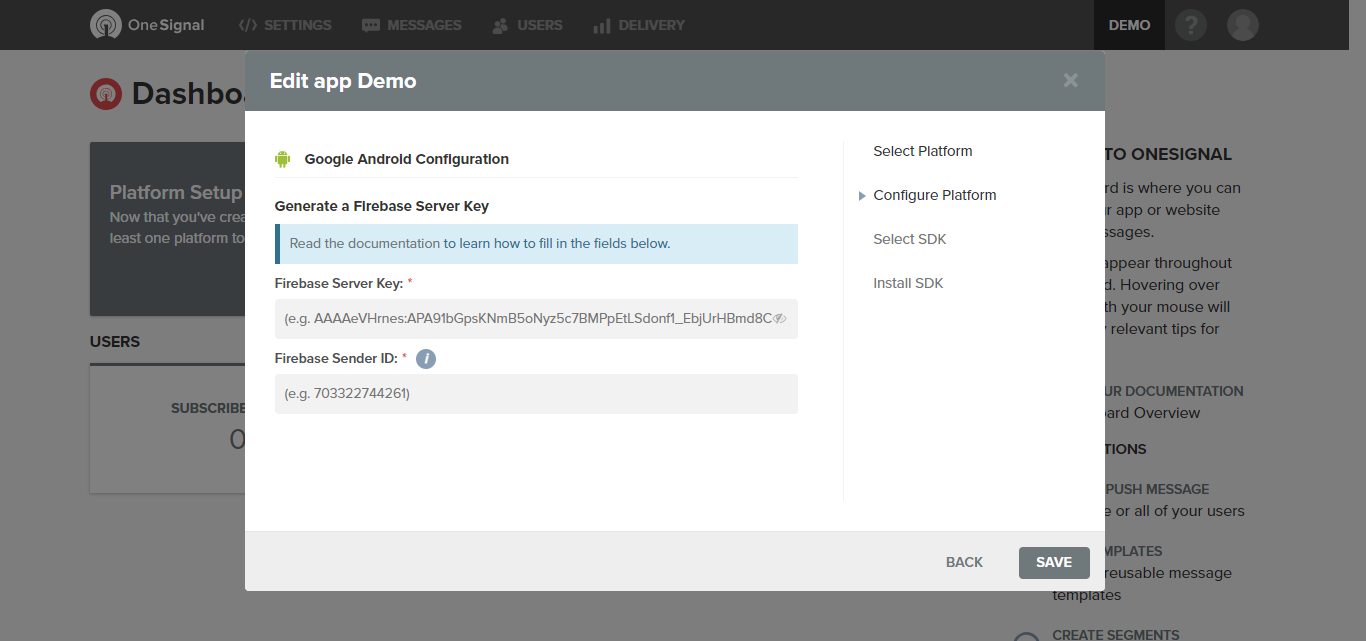Screen dimensions: 1366x641
Task: Focus the Firebase Server Key input
Action: pyautogui.click(x=525, y=319)
